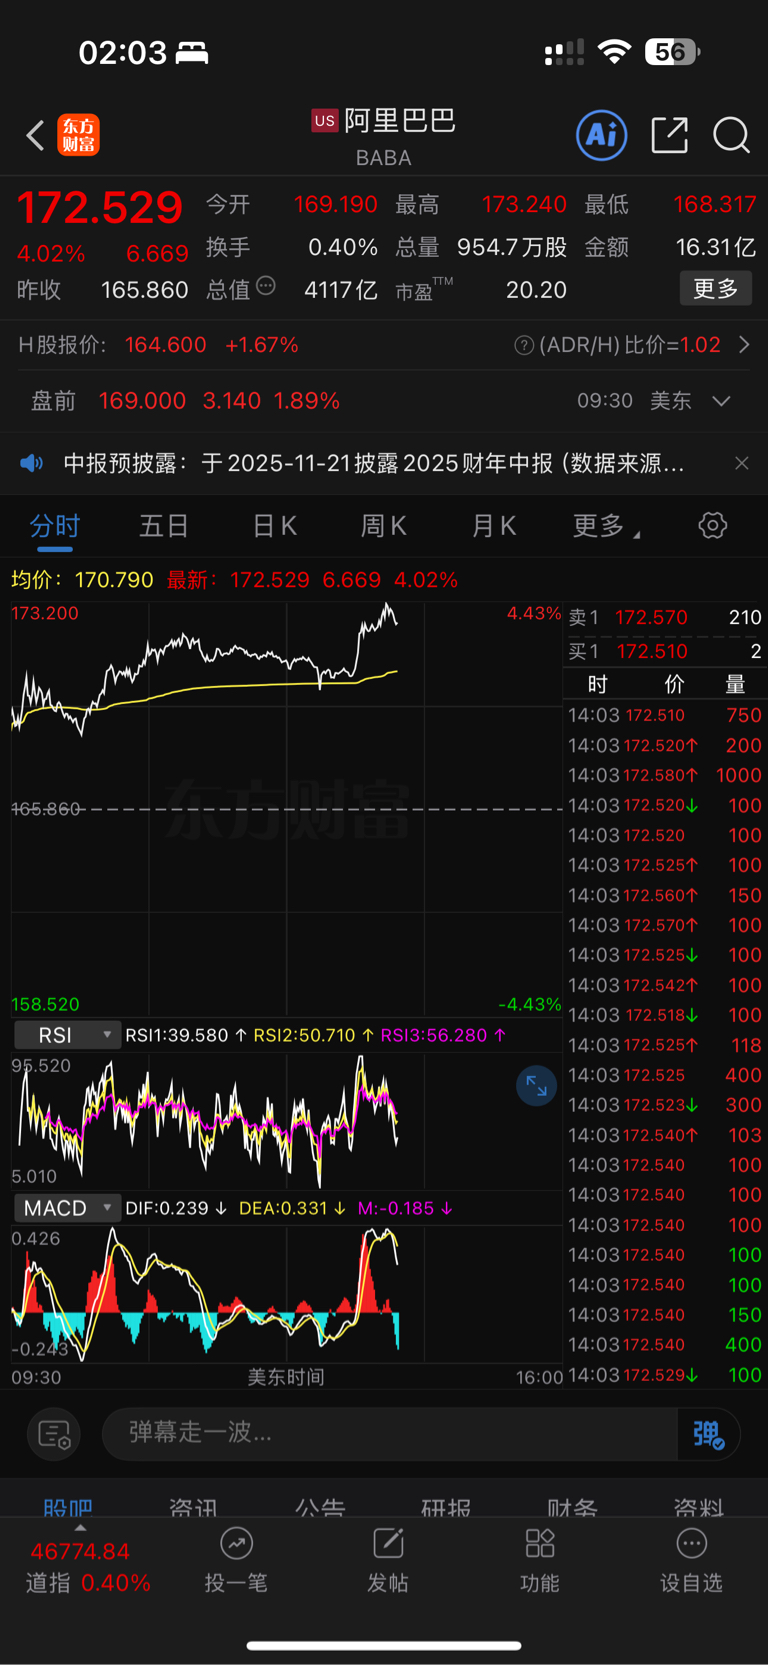Viewport: 768px width, 1665px height.
Task: Open the search magnifier icon
Action: [731, 135]
